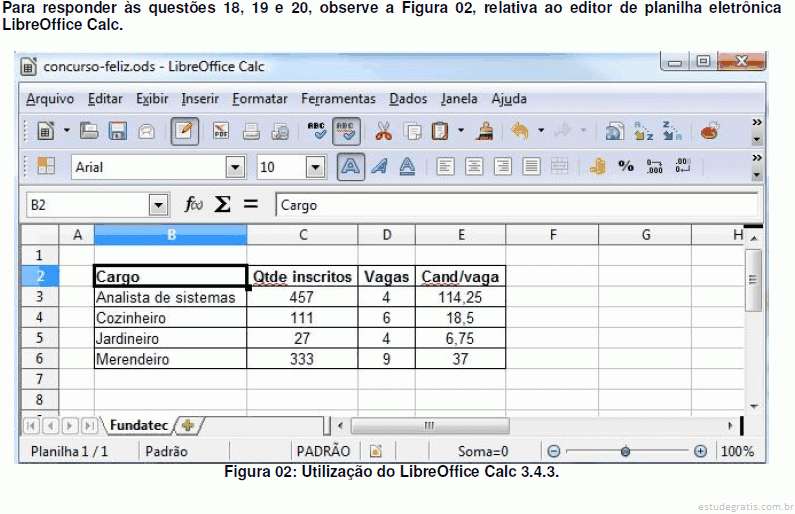Image resolution: width=795 pixels, height=514 pixels.
Task: Click the PADRÃO selection mode field
Action: click(323, 451)
